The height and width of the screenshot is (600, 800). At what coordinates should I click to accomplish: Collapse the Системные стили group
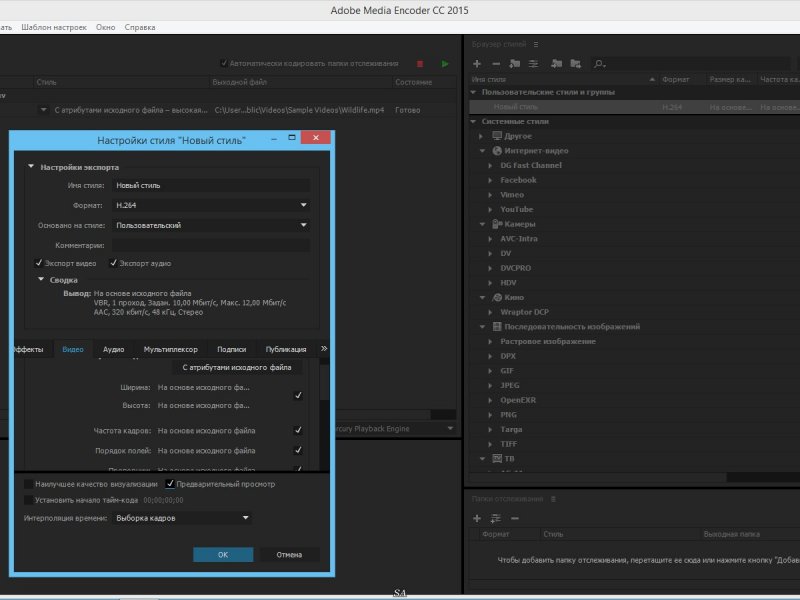pos(473,121)
